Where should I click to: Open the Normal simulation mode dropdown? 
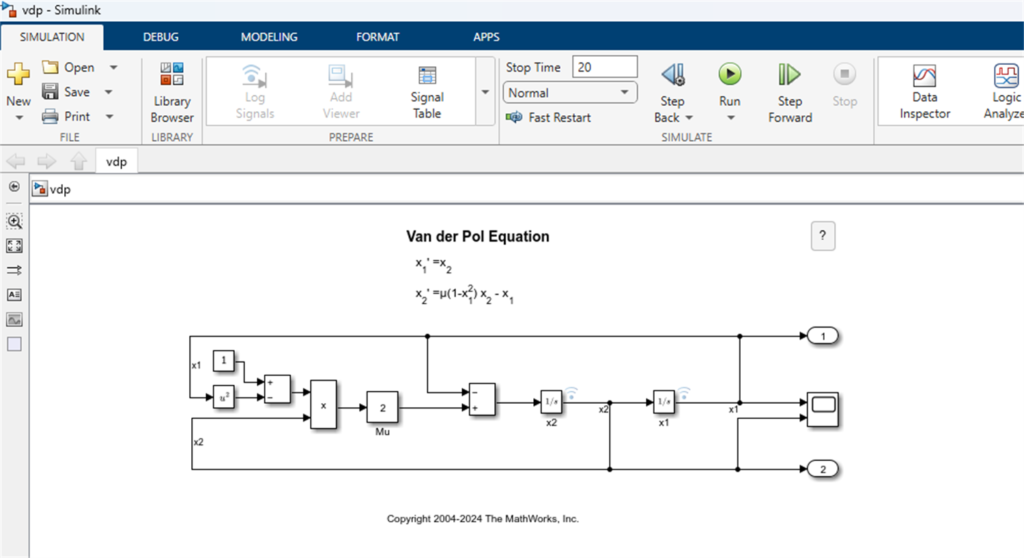569,93
